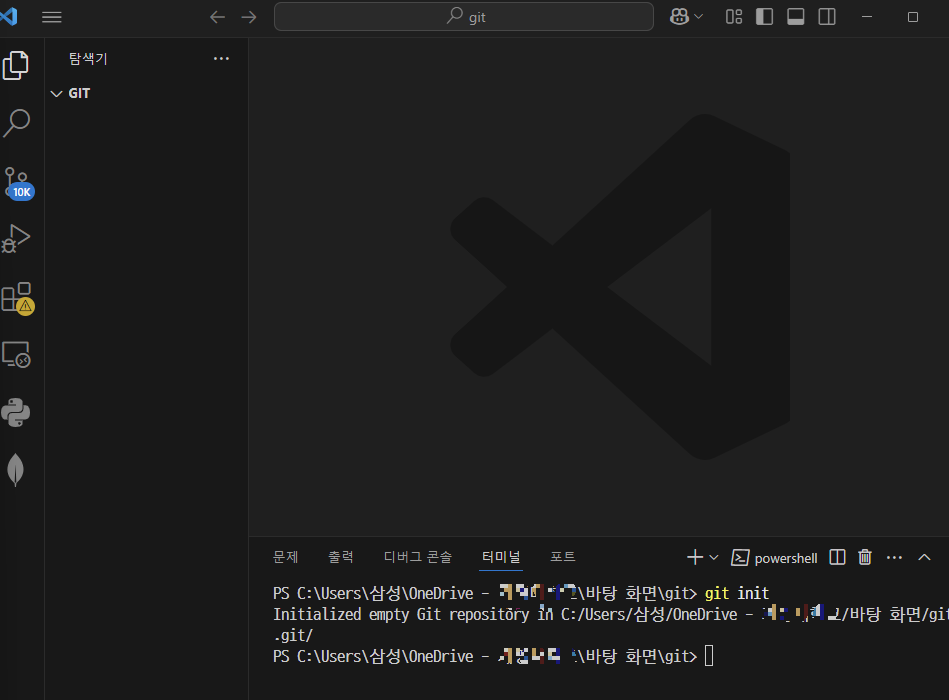
Task: Open Source Control view with 10K badge
Action: (18, 183)
